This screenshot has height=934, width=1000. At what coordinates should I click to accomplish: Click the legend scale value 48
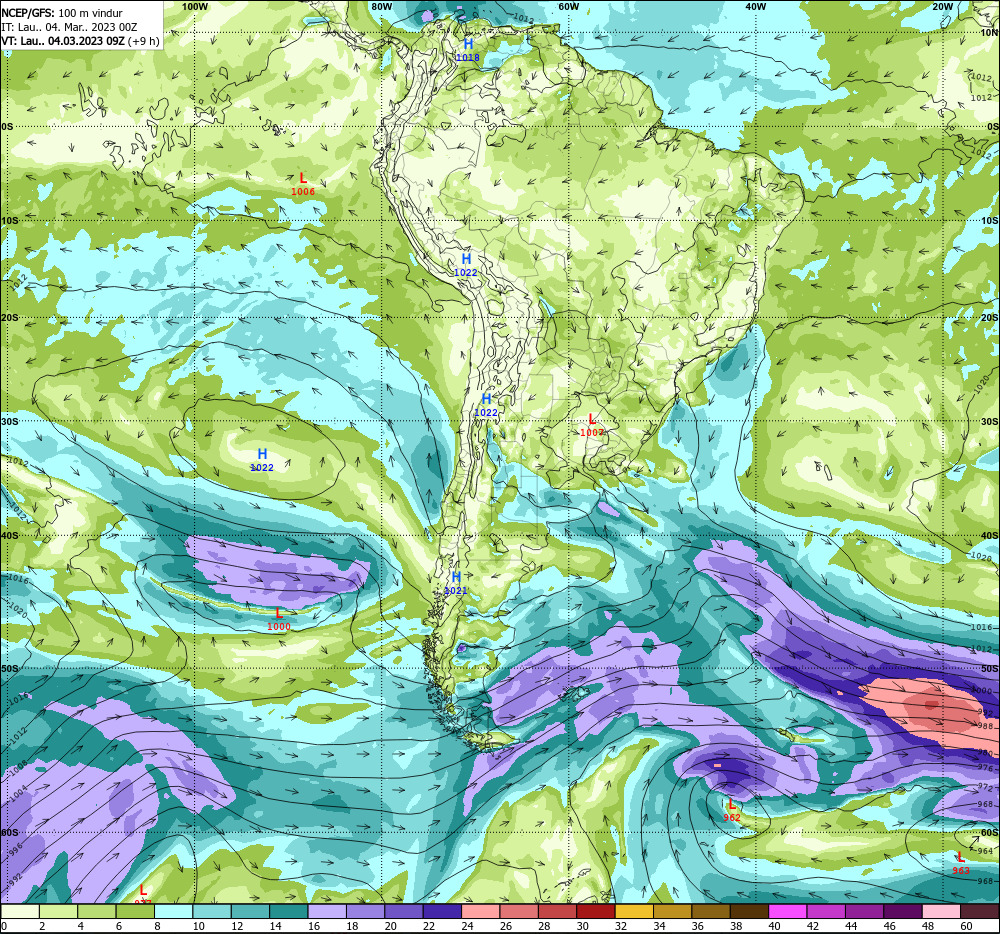[928, 926]
